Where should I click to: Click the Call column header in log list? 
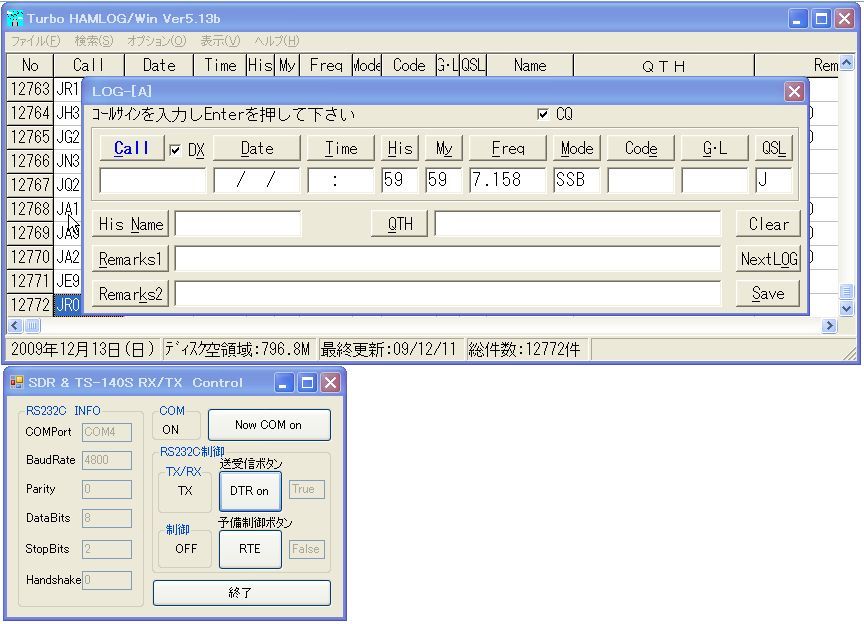pos(89,66)
